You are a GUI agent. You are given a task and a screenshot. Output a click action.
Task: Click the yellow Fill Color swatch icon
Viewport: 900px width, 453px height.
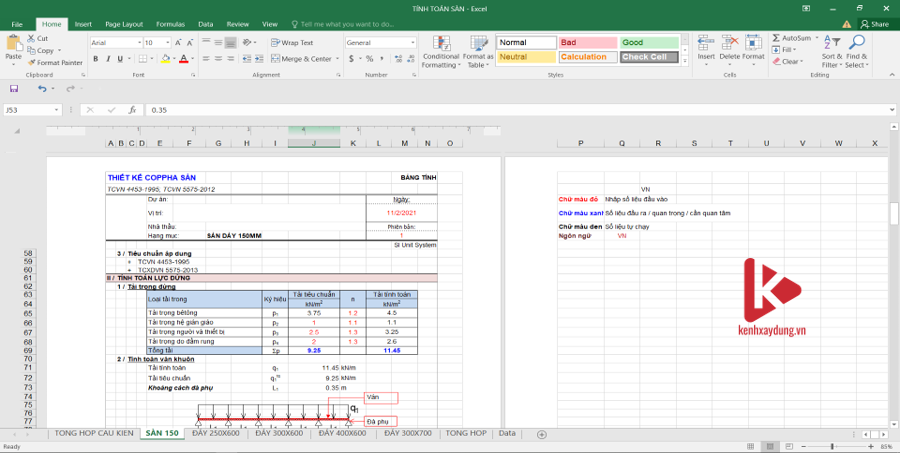click(x=166, y=59)
